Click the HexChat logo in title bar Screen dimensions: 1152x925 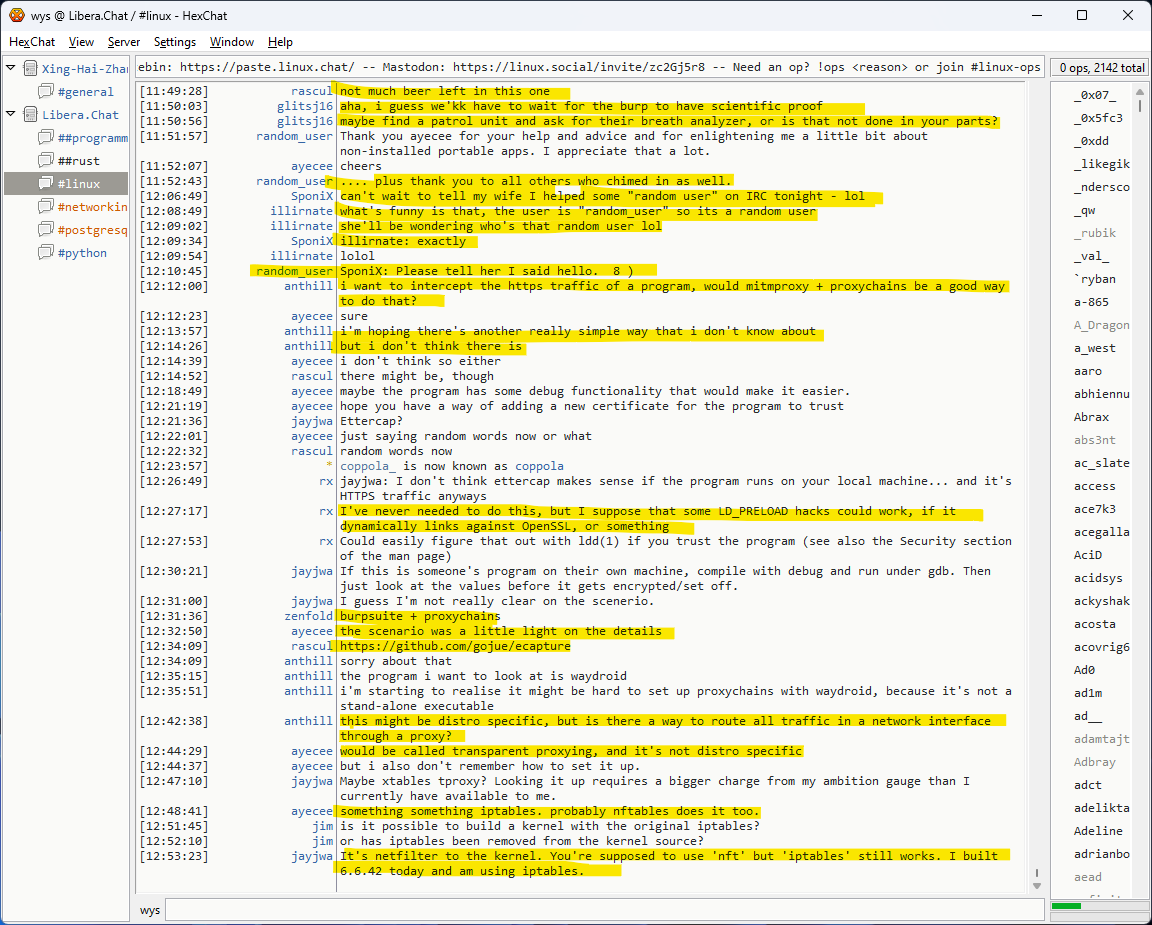[x=16, y=15]
